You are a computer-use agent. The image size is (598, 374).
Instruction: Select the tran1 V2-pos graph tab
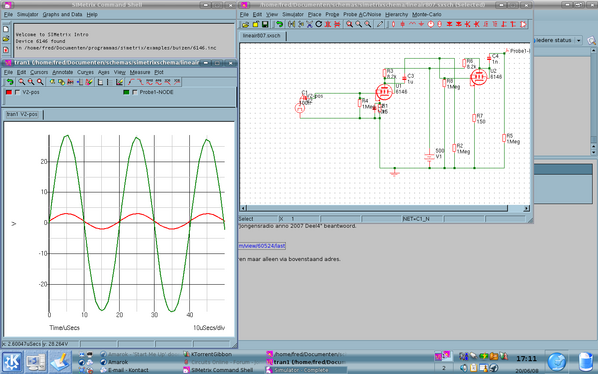pyautogui.click(x=22, y=114)
